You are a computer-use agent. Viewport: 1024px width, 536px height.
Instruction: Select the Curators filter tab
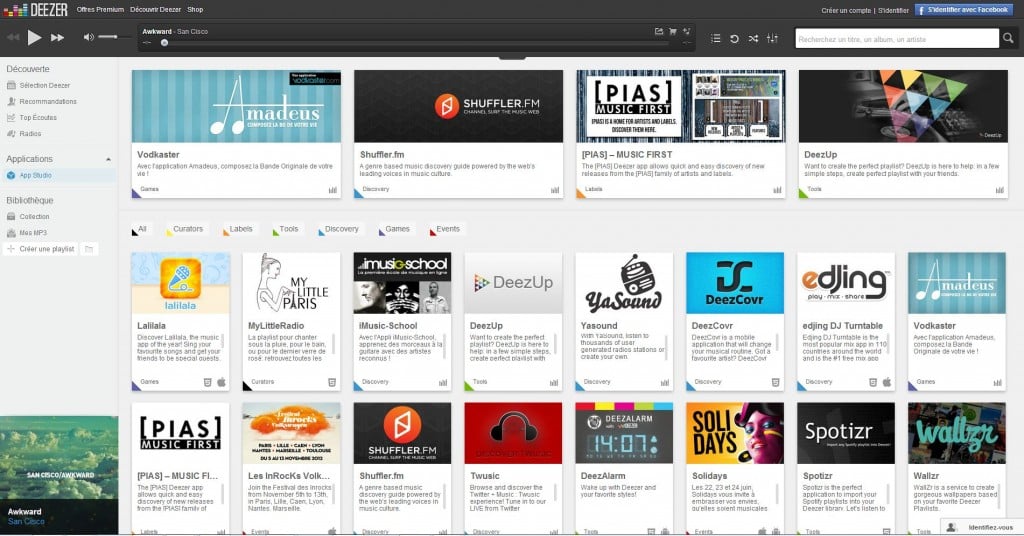[x=185, y=230]
